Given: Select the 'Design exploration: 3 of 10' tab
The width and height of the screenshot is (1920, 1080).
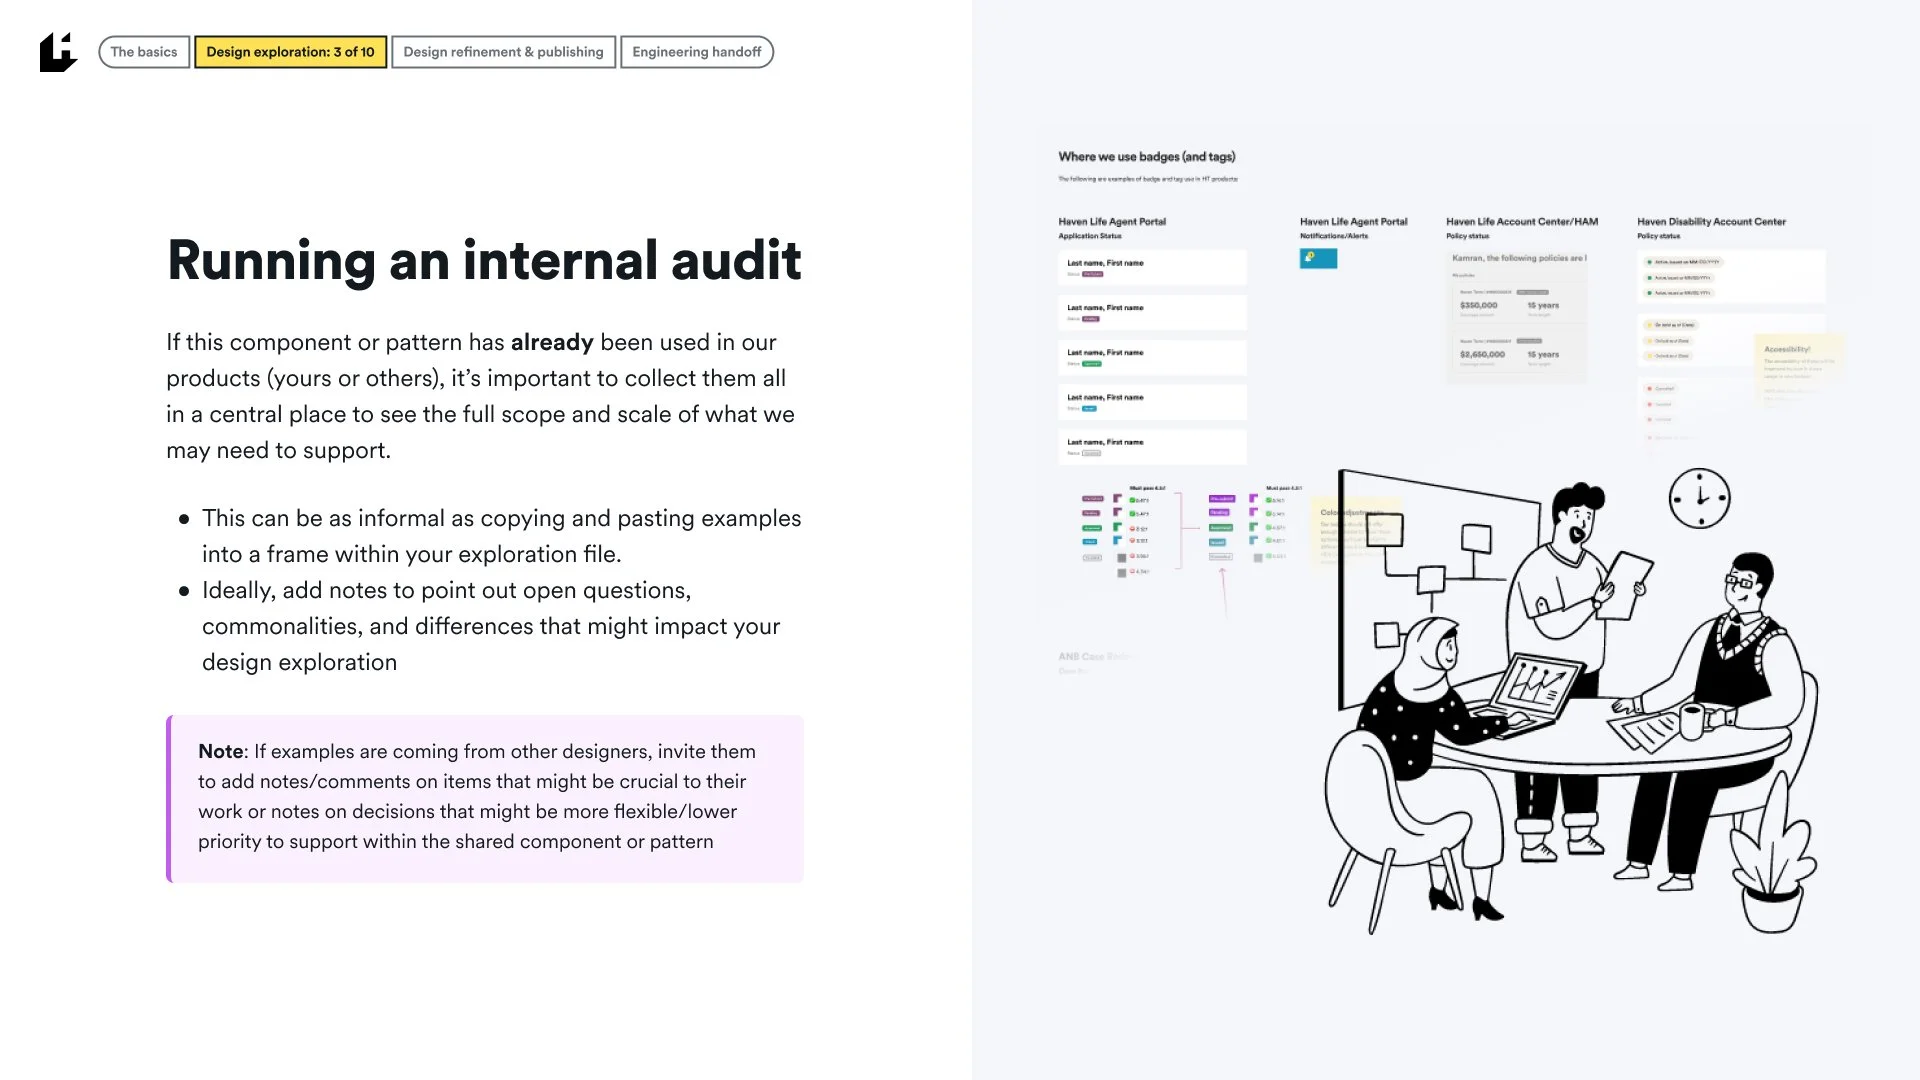Looking at the screenshot, I should click(290, 51).
